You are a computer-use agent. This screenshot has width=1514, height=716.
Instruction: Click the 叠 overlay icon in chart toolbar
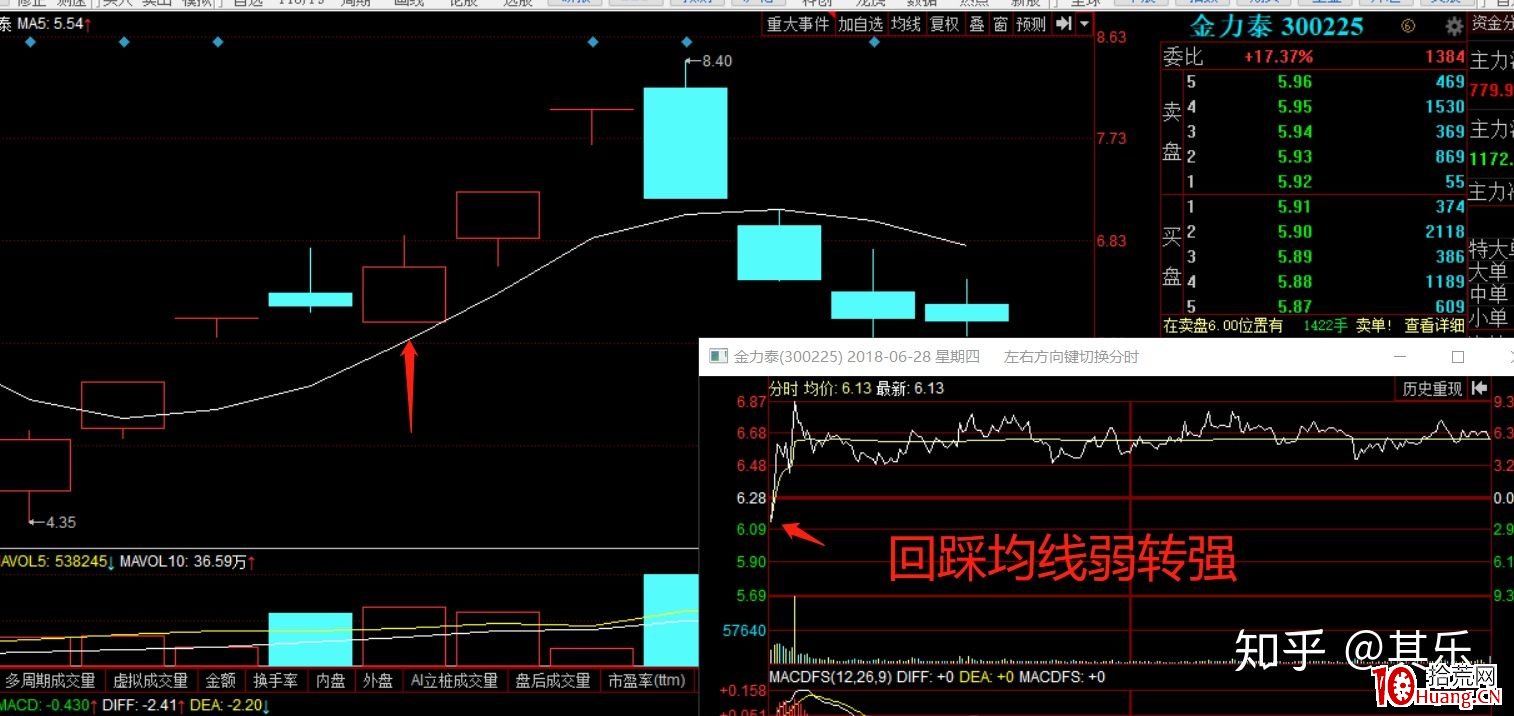tap(976, 24)
